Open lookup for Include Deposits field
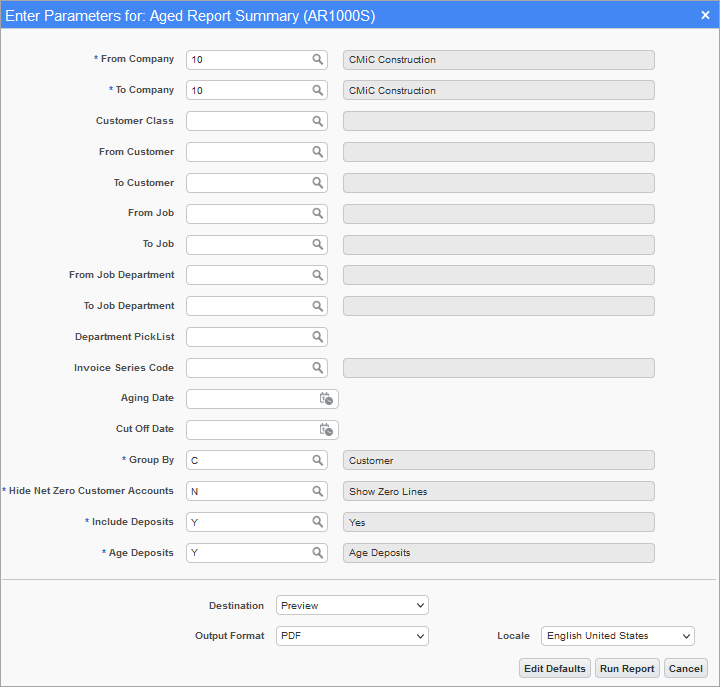 click(x=317, y=522)
